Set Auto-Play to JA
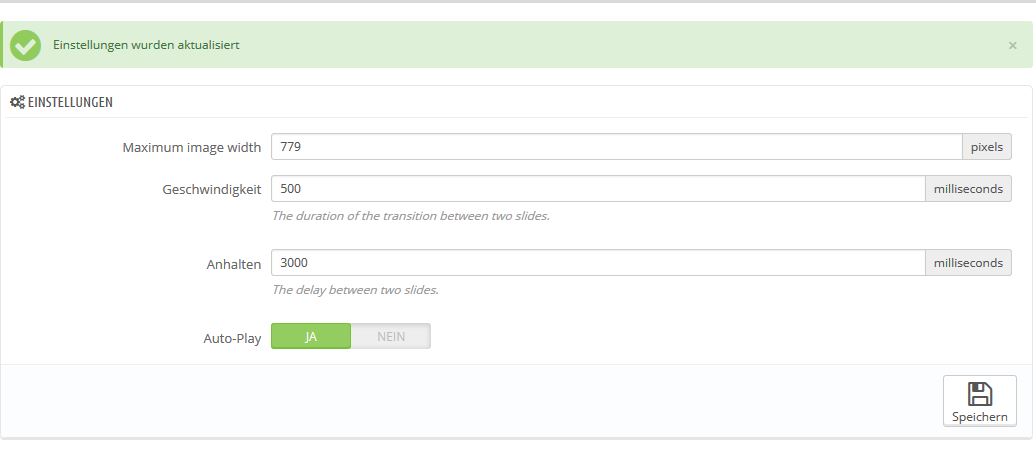1036x449 pixels. (x=311, y=337)
